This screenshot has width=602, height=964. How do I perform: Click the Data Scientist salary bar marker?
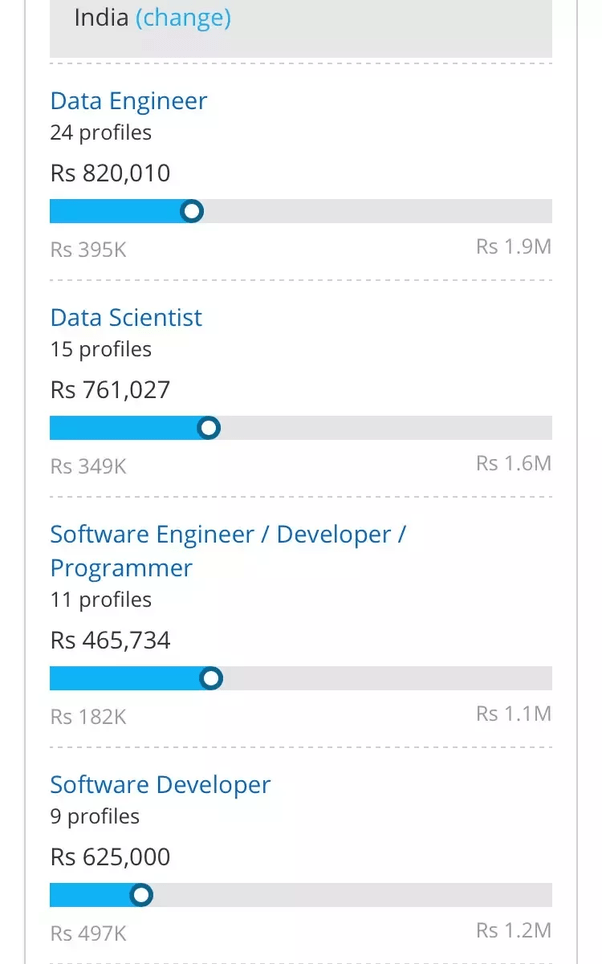(x=208, y=428)
